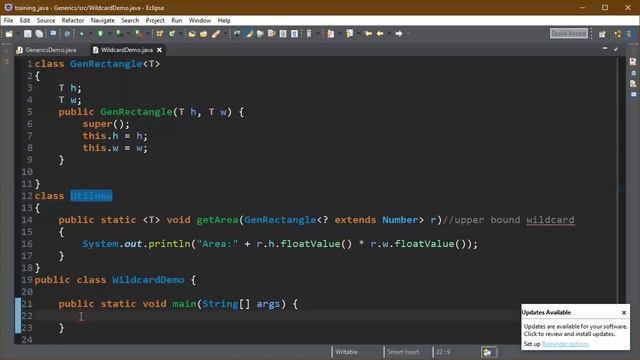Click the status bar updates icon
The width and height of the screenshot is (640, 360).
tap(488, 352)
